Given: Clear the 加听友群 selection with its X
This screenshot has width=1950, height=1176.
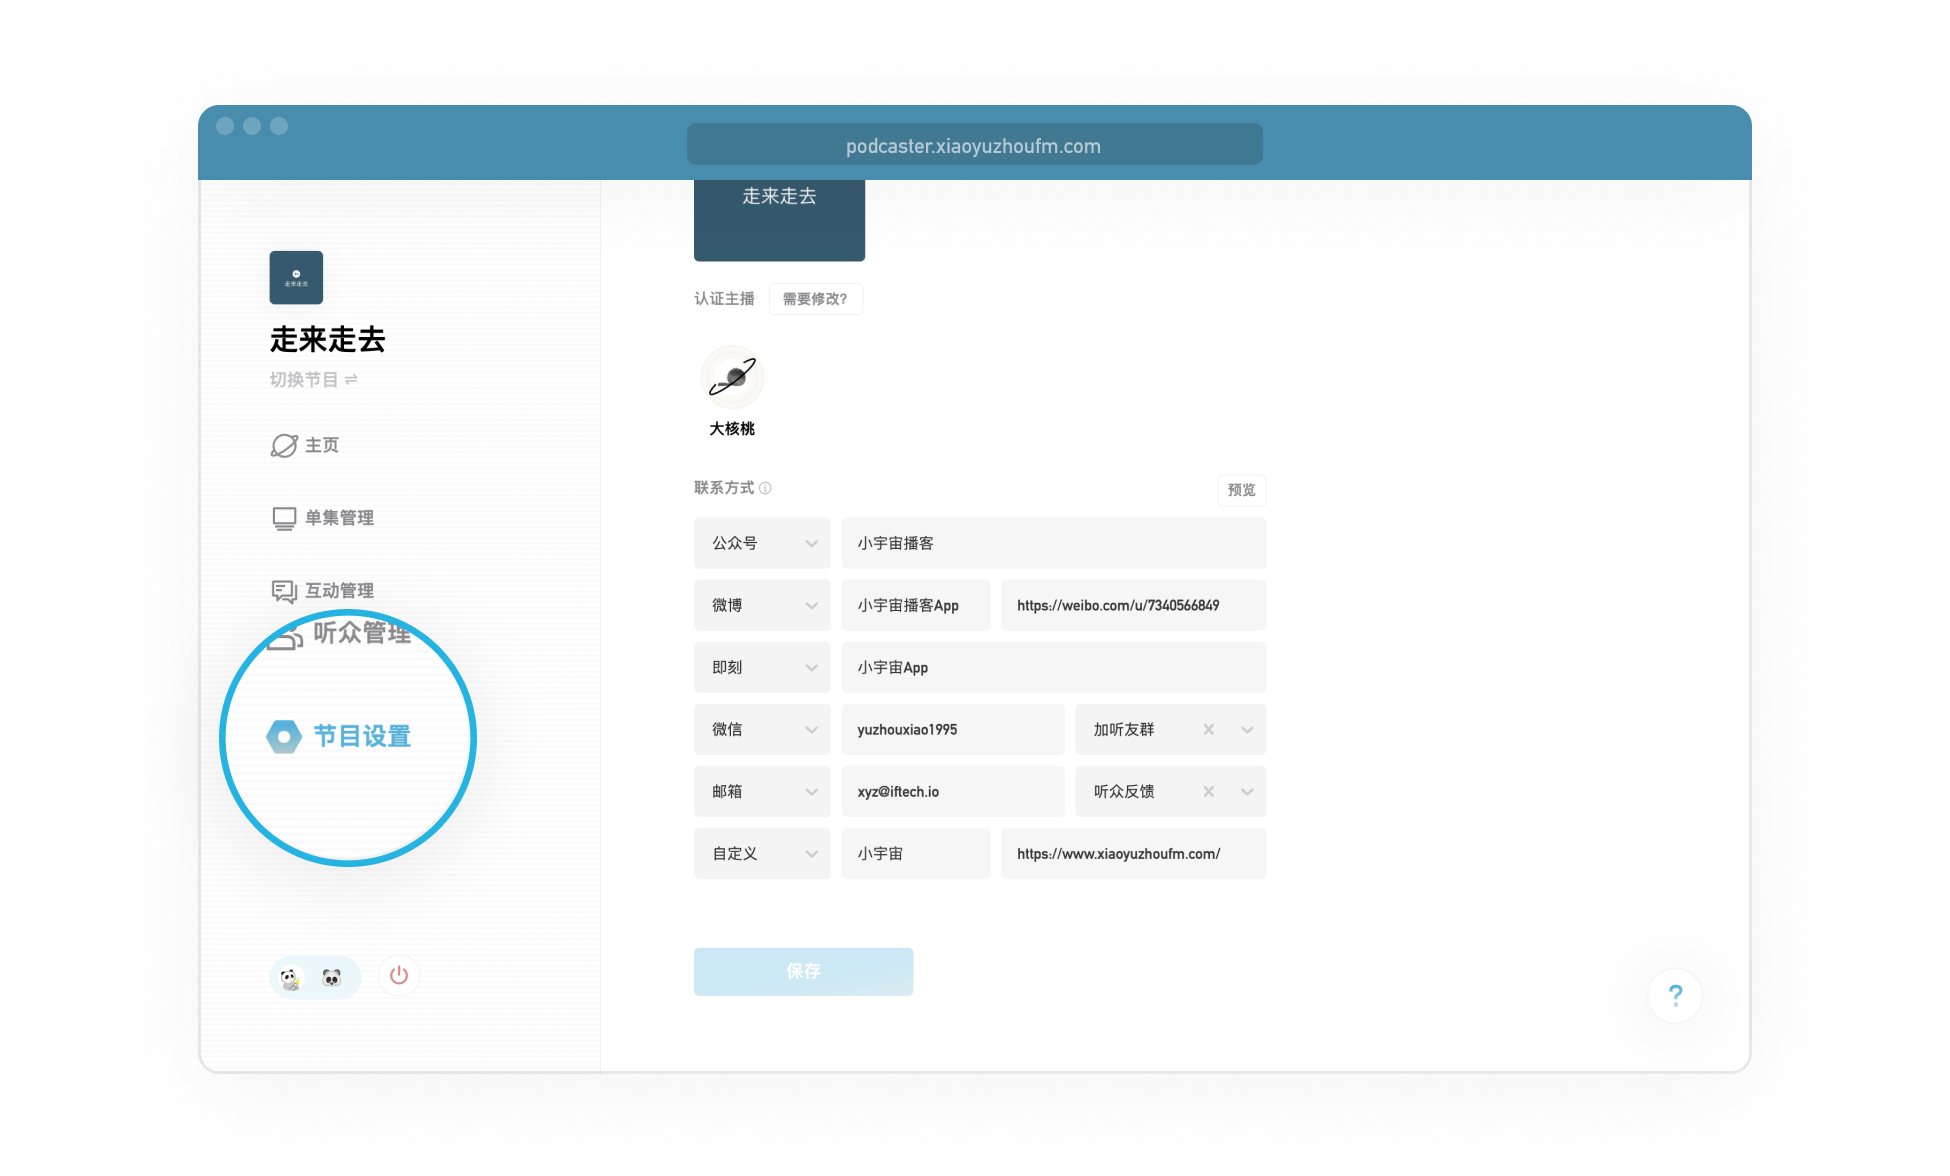Looking at the screenshot, I should (x=1208, y=729).
